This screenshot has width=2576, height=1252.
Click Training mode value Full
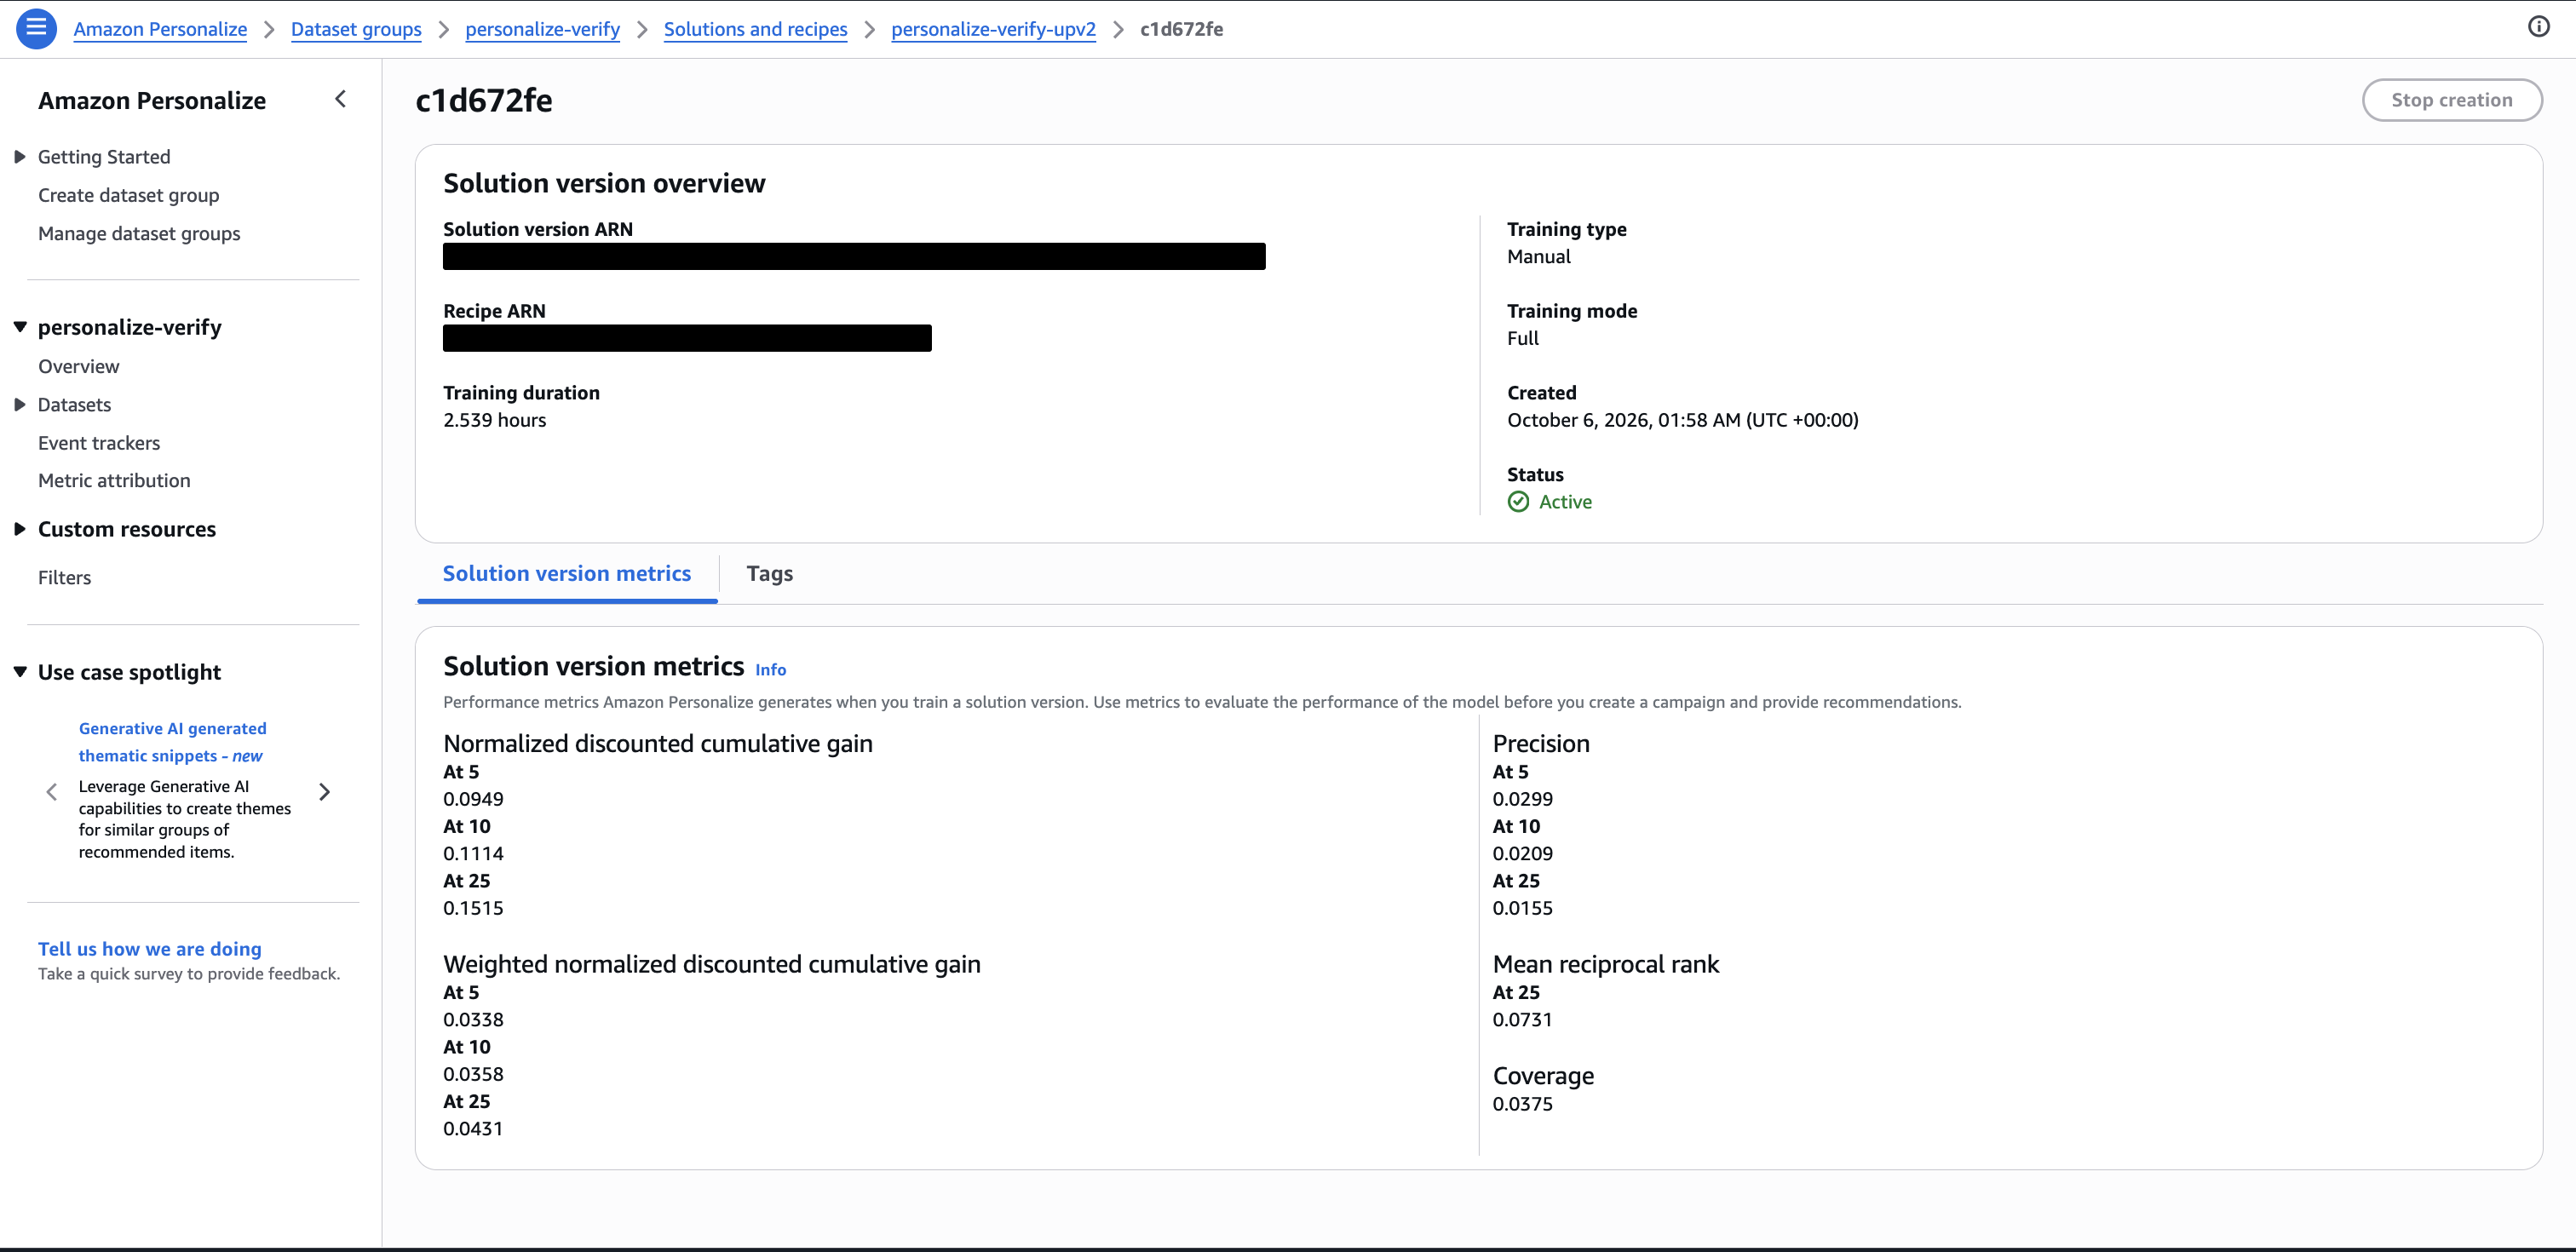[x=1522, y=338]
